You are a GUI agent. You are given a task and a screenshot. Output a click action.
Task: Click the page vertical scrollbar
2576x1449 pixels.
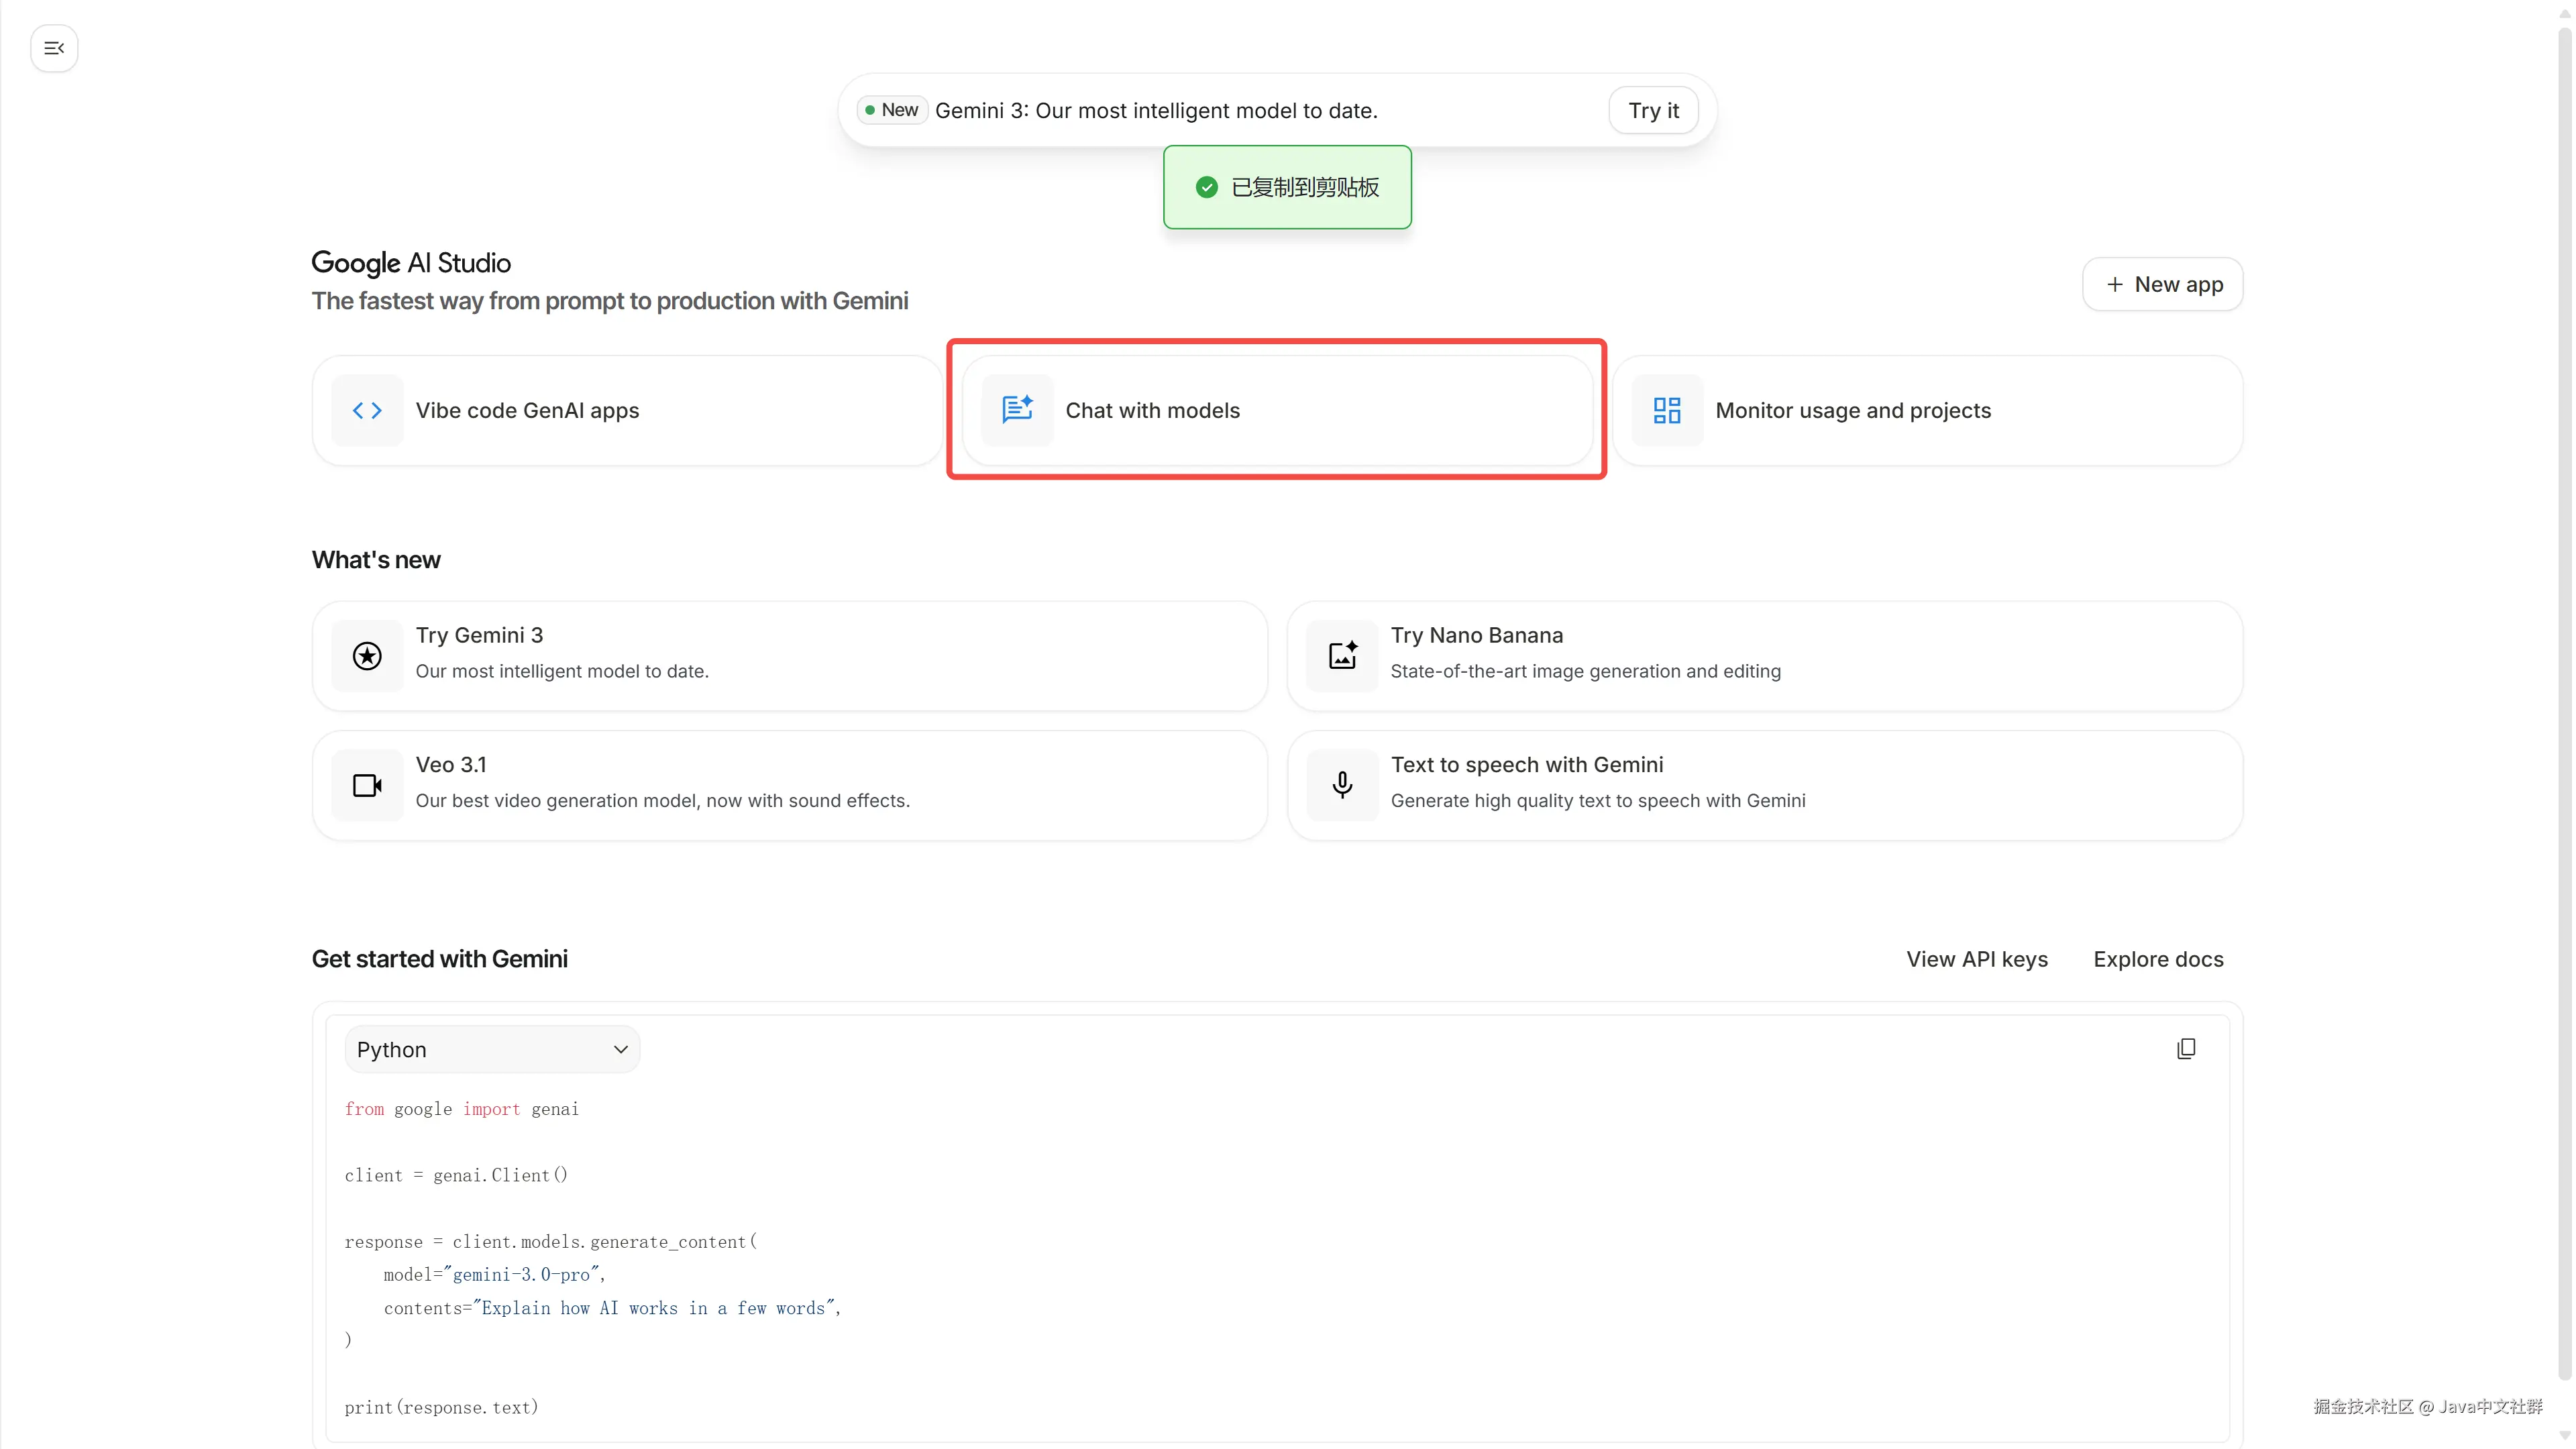coord(2565,700)
